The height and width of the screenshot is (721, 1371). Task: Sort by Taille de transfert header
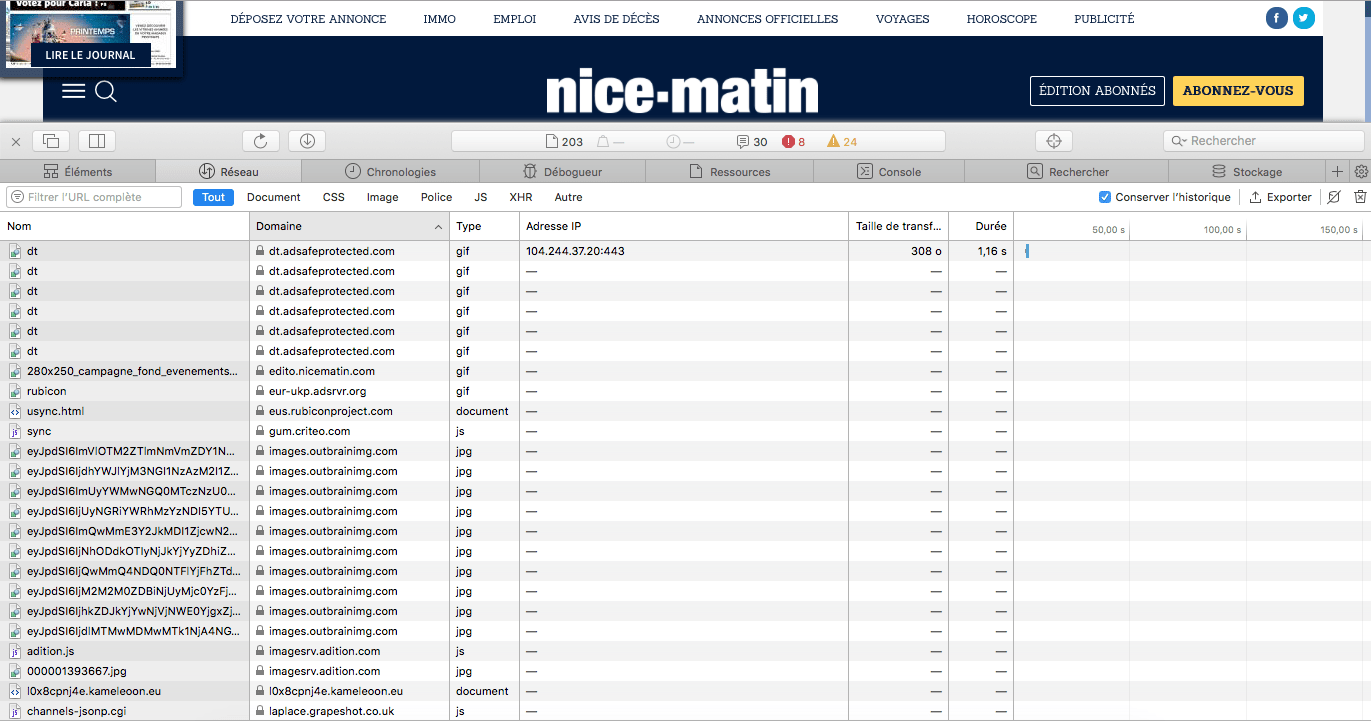coord(898,226)
